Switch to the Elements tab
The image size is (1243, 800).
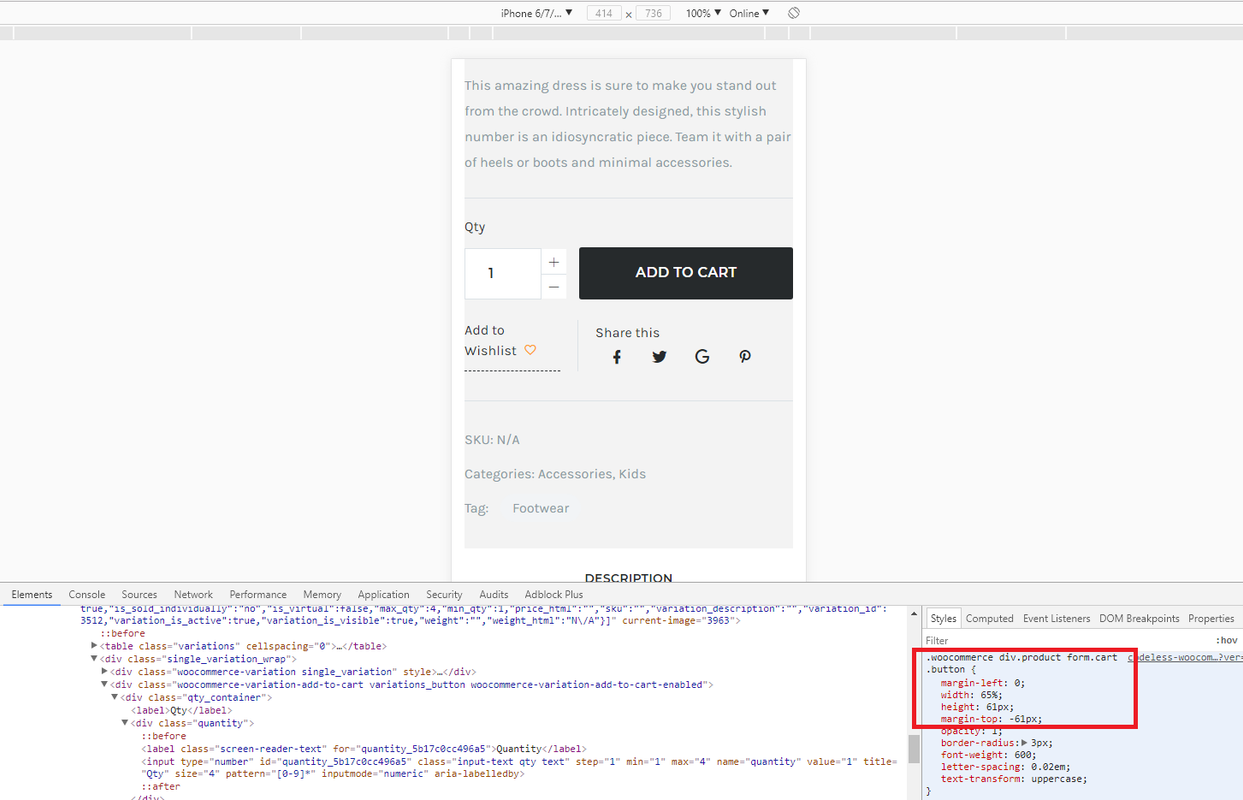coord(32,594)
